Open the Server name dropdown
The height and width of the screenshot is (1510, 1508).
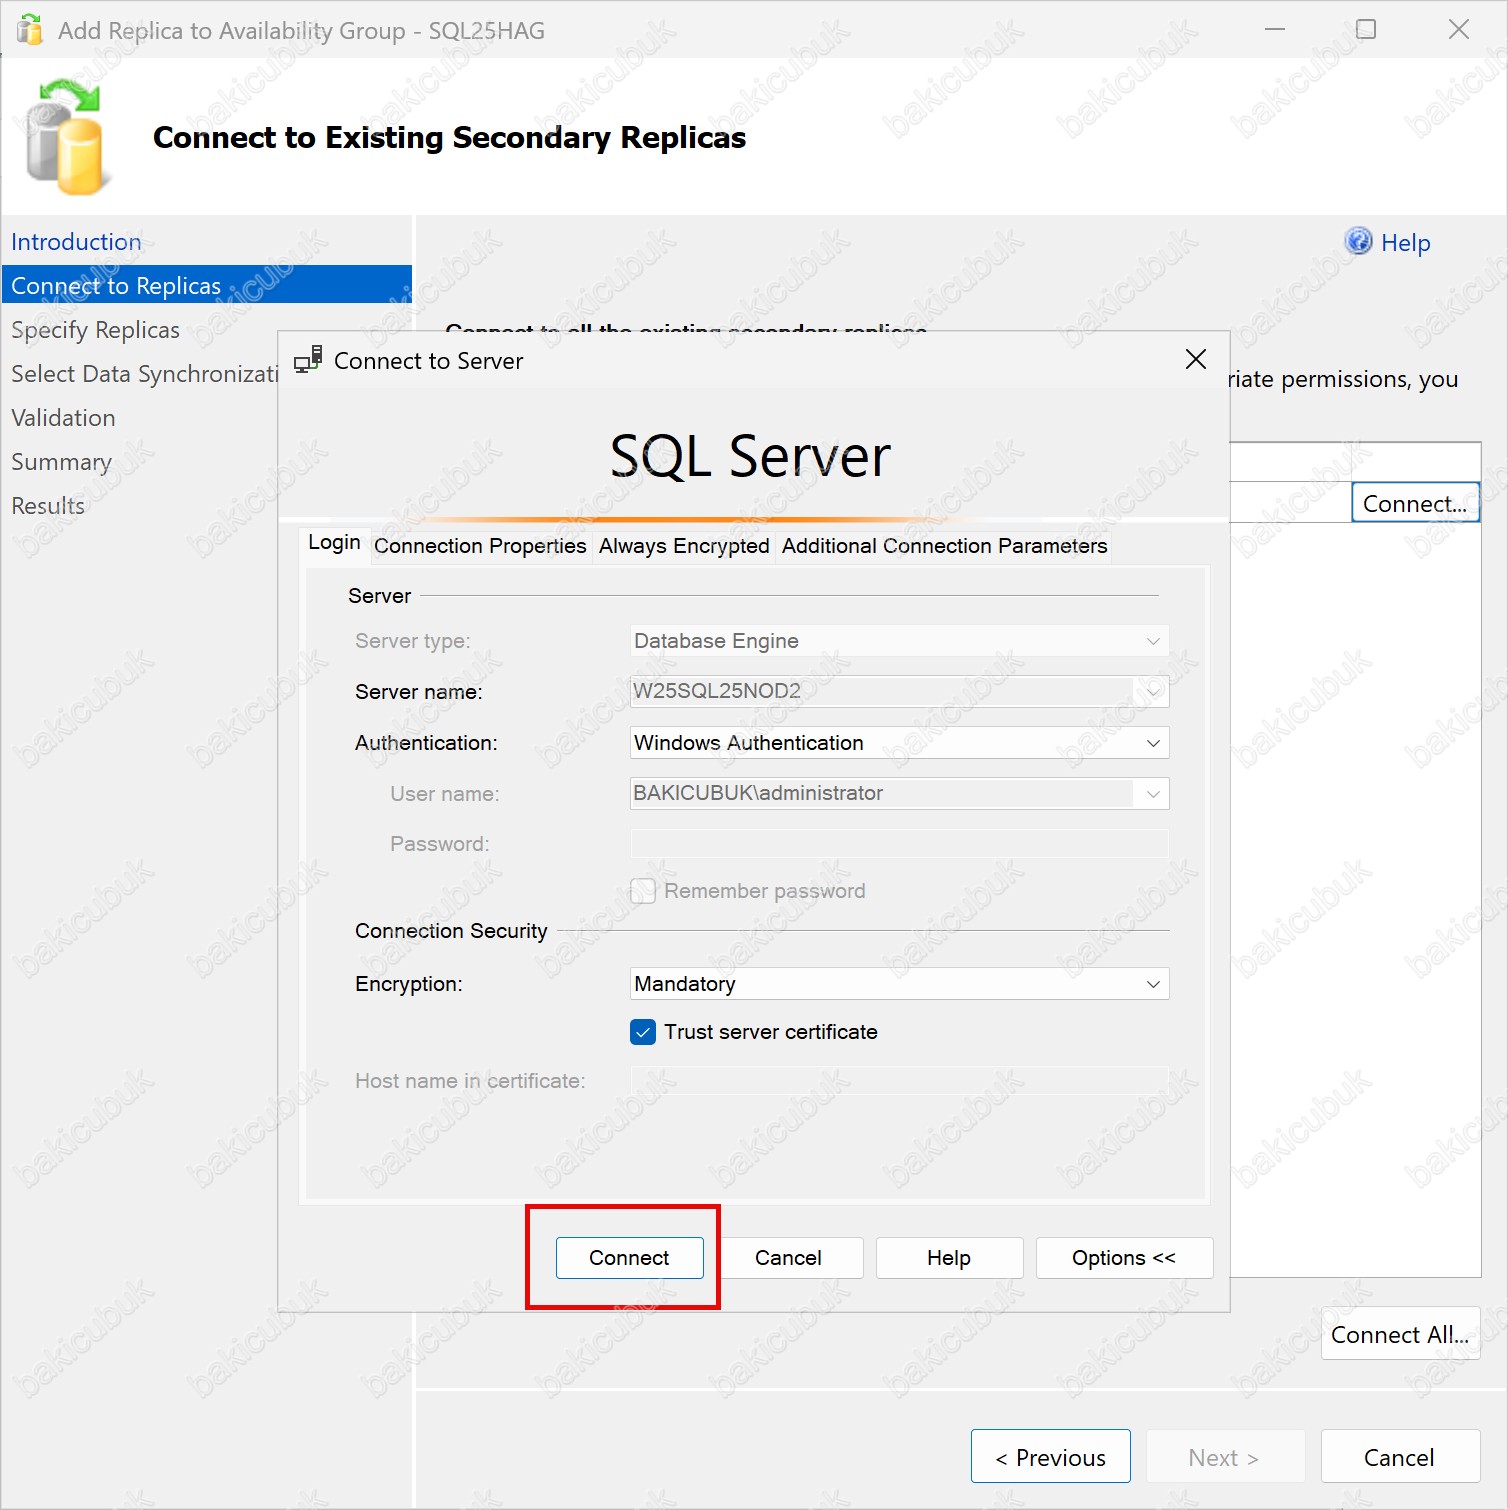point(1152,692)
